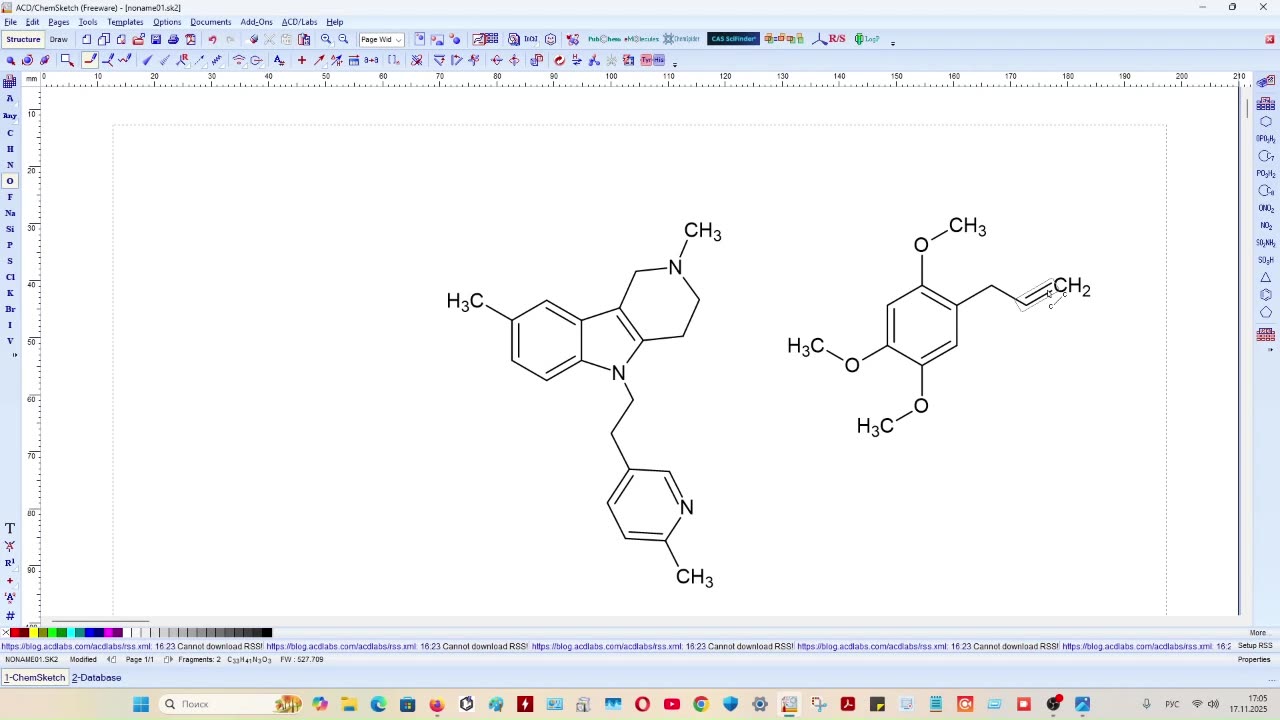Select the Hydrogen atom button

[10, 149]
